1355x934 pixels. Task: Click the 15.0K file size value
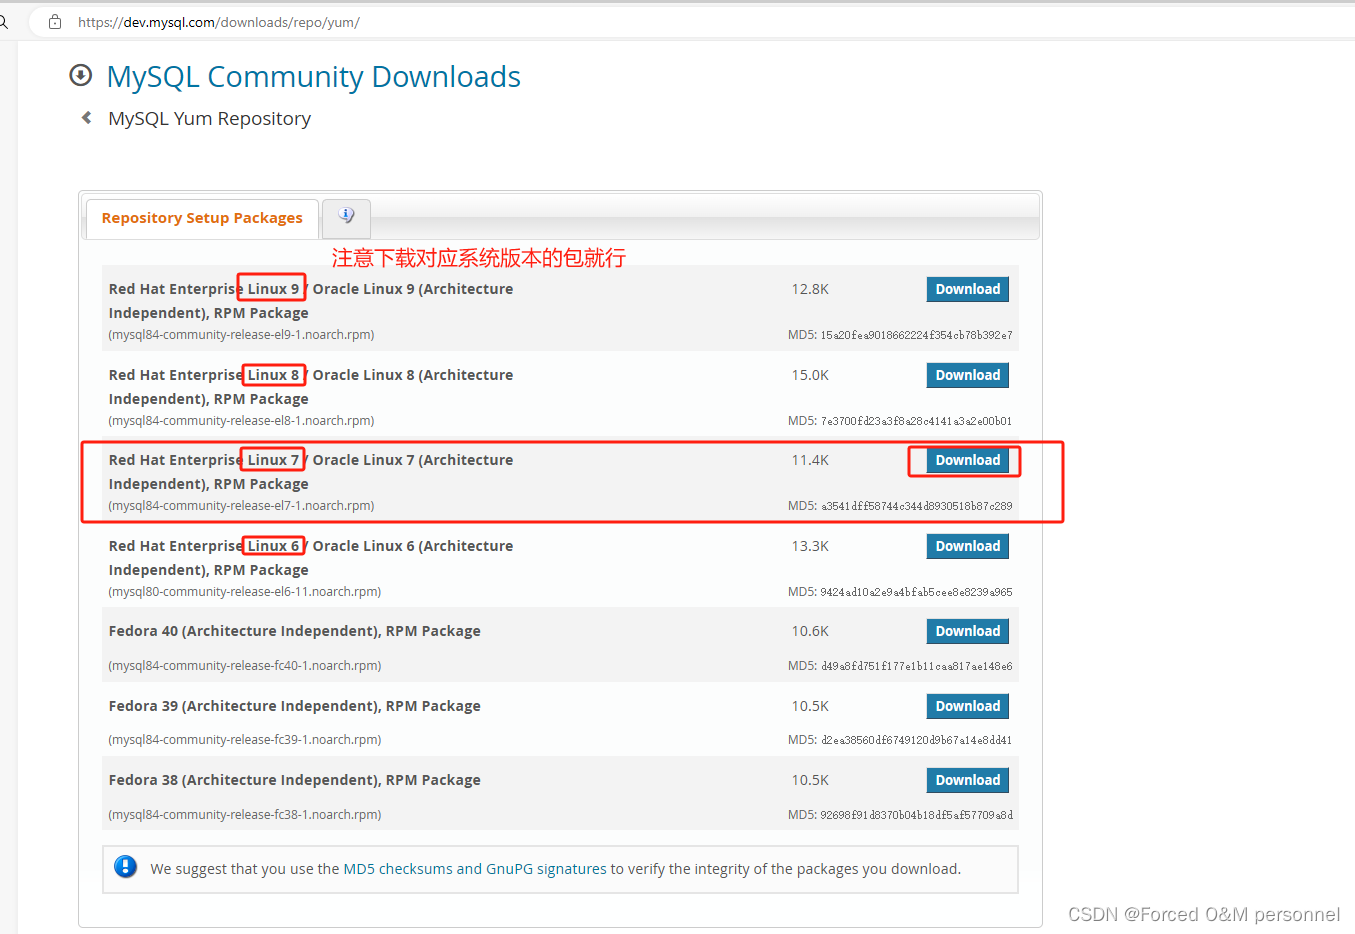coord(810,375)
